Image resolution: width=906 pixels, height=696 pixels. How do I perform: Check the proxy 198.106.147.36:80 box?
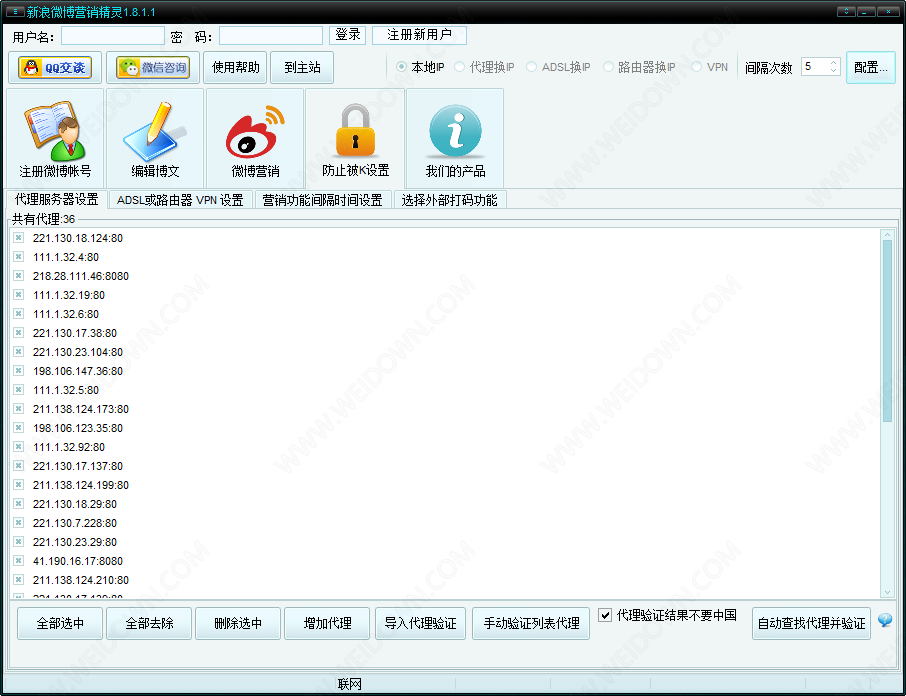[x=18, y=370]
